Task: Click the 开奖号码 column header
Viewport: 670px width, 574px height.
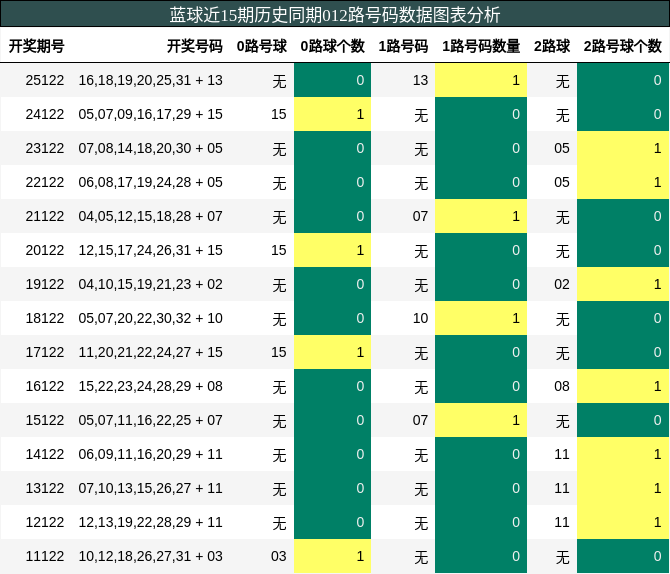Action: 195,46
